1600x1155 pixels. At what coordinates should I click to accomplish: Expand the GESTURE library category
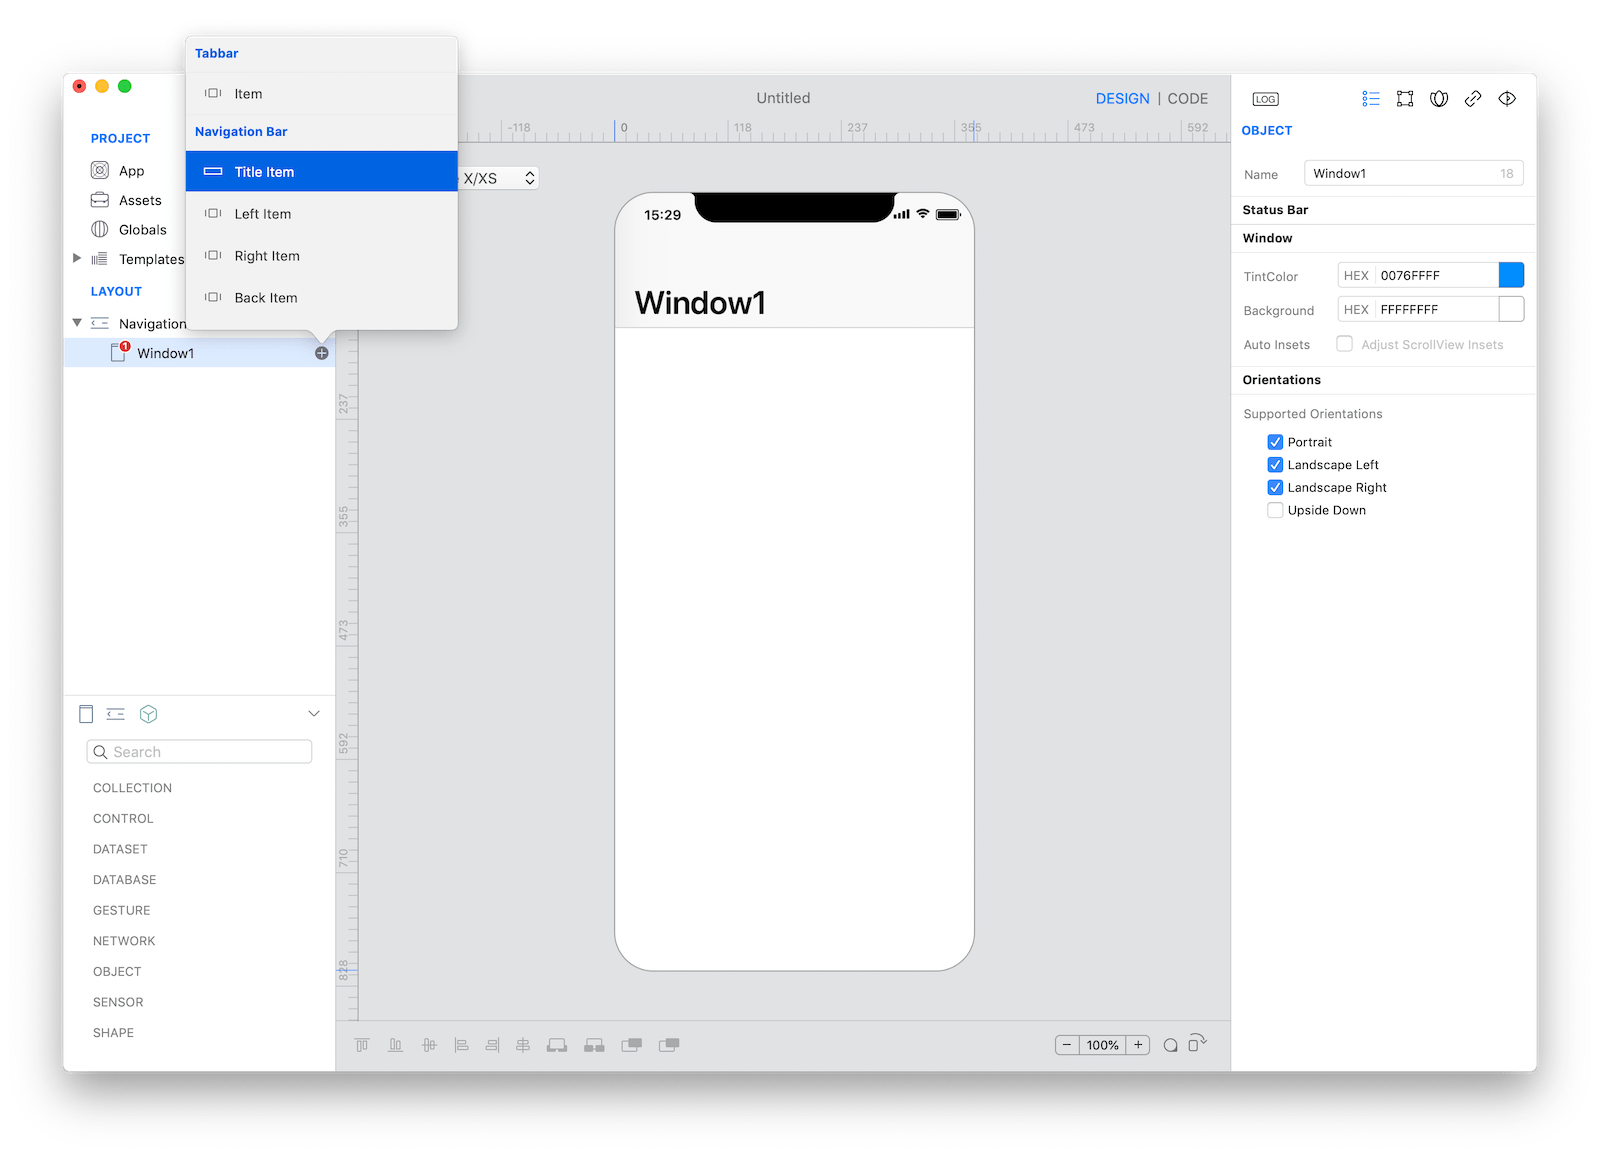point(121,911)
